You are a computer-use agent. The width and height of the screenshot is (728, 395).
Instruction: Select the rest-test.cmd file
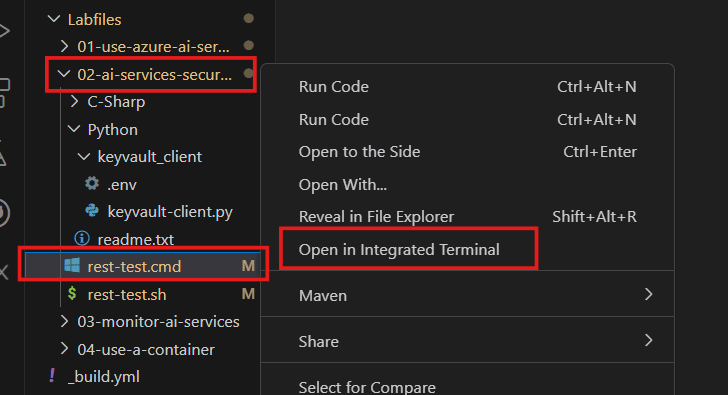tap(134, 266)
